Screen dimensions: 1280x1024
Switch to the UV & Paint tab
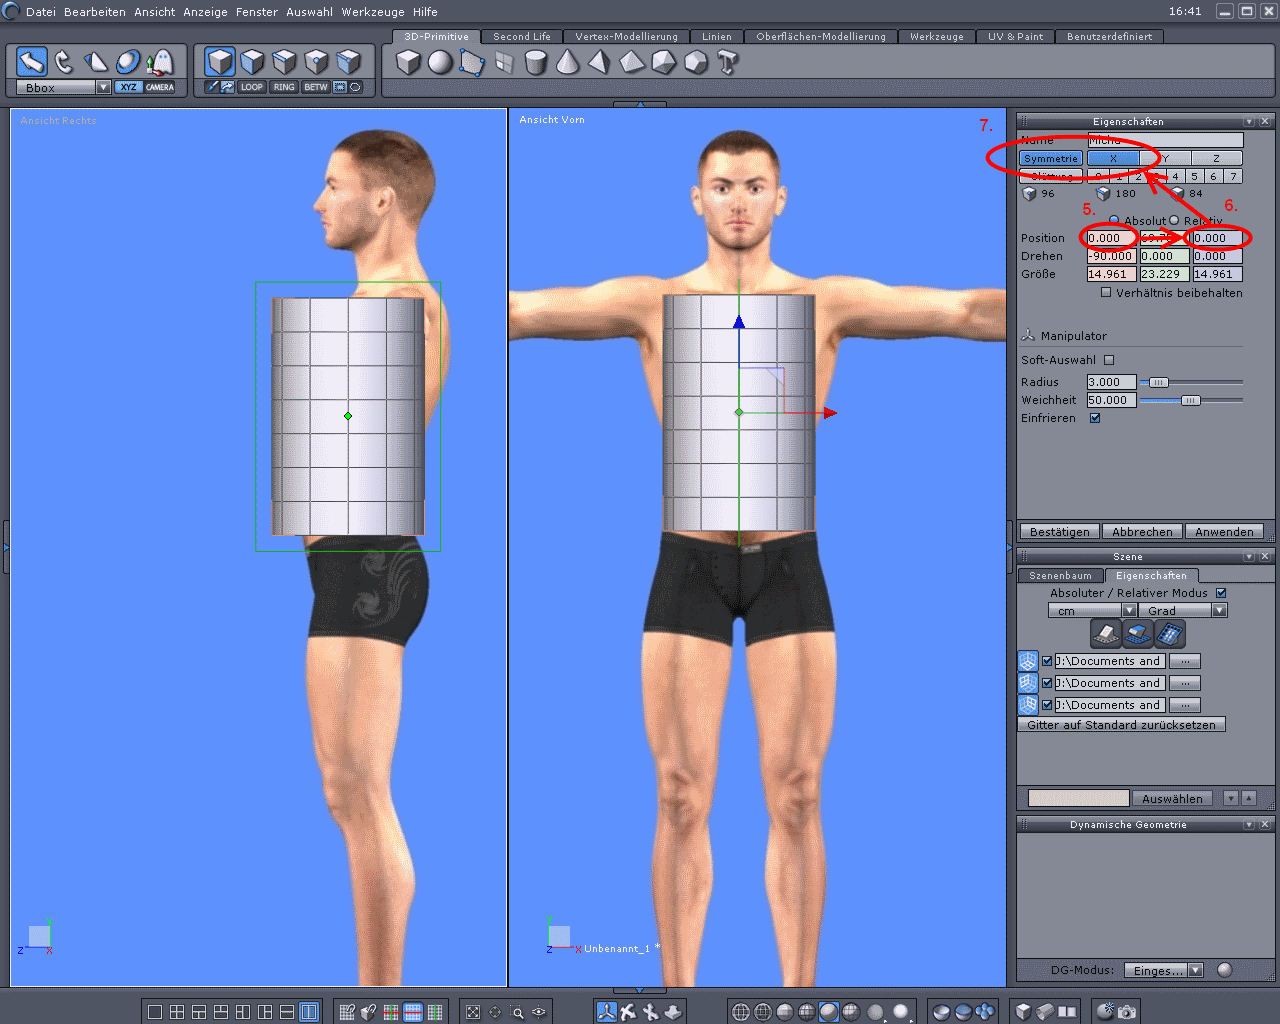1015,37
